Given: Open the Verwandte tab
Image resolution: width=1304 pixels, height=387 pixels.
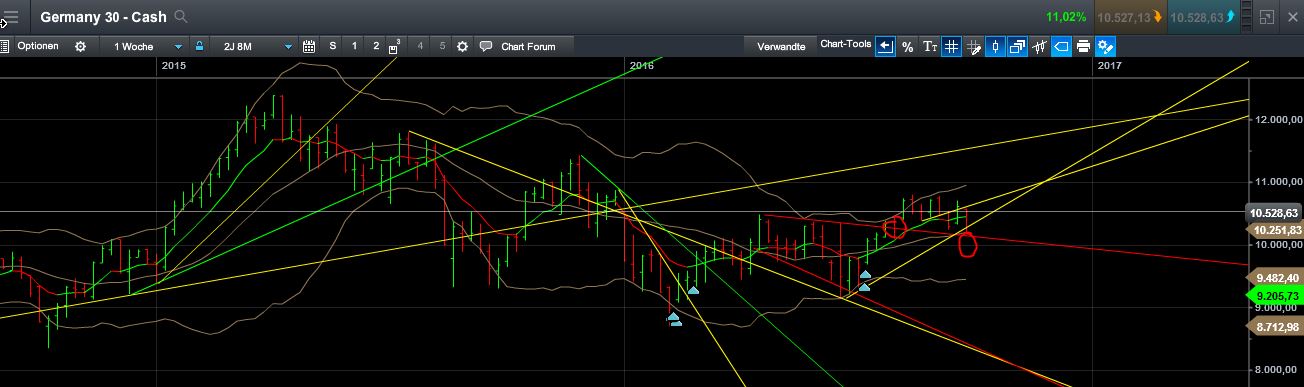Looking at the screenshot, I should pyautogui.click(x=781, y=46).
